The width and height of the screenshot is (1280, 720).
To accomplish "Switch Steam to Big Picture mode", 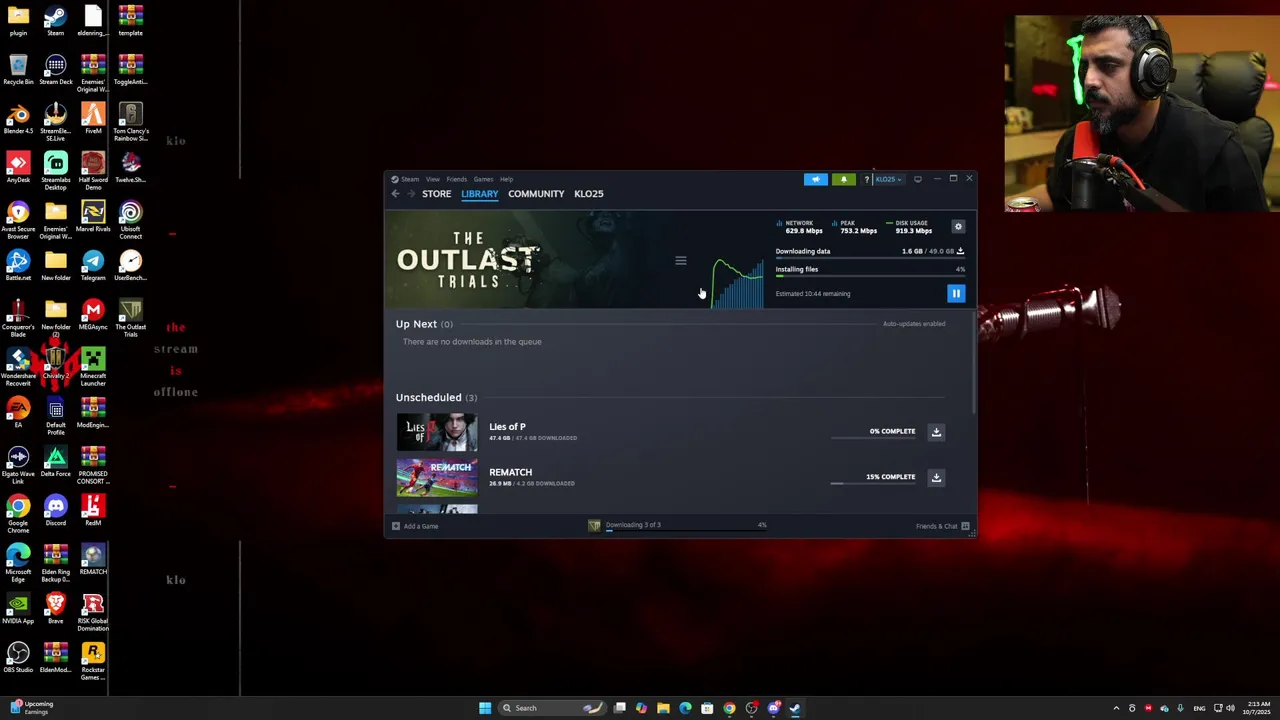I will (918, 179).
